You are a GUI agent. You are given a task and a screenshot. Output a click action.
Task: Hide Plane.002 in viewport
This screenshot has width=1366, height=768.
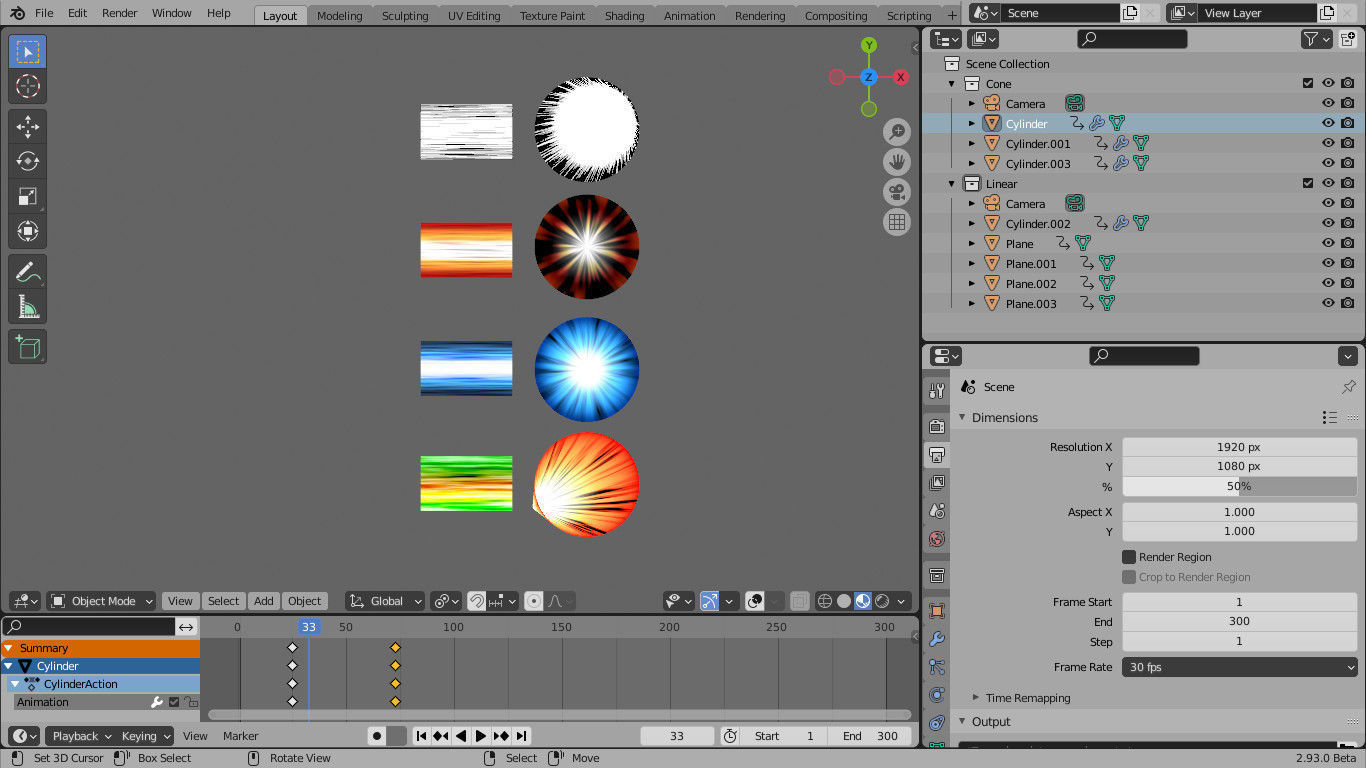coord(1328,283)
